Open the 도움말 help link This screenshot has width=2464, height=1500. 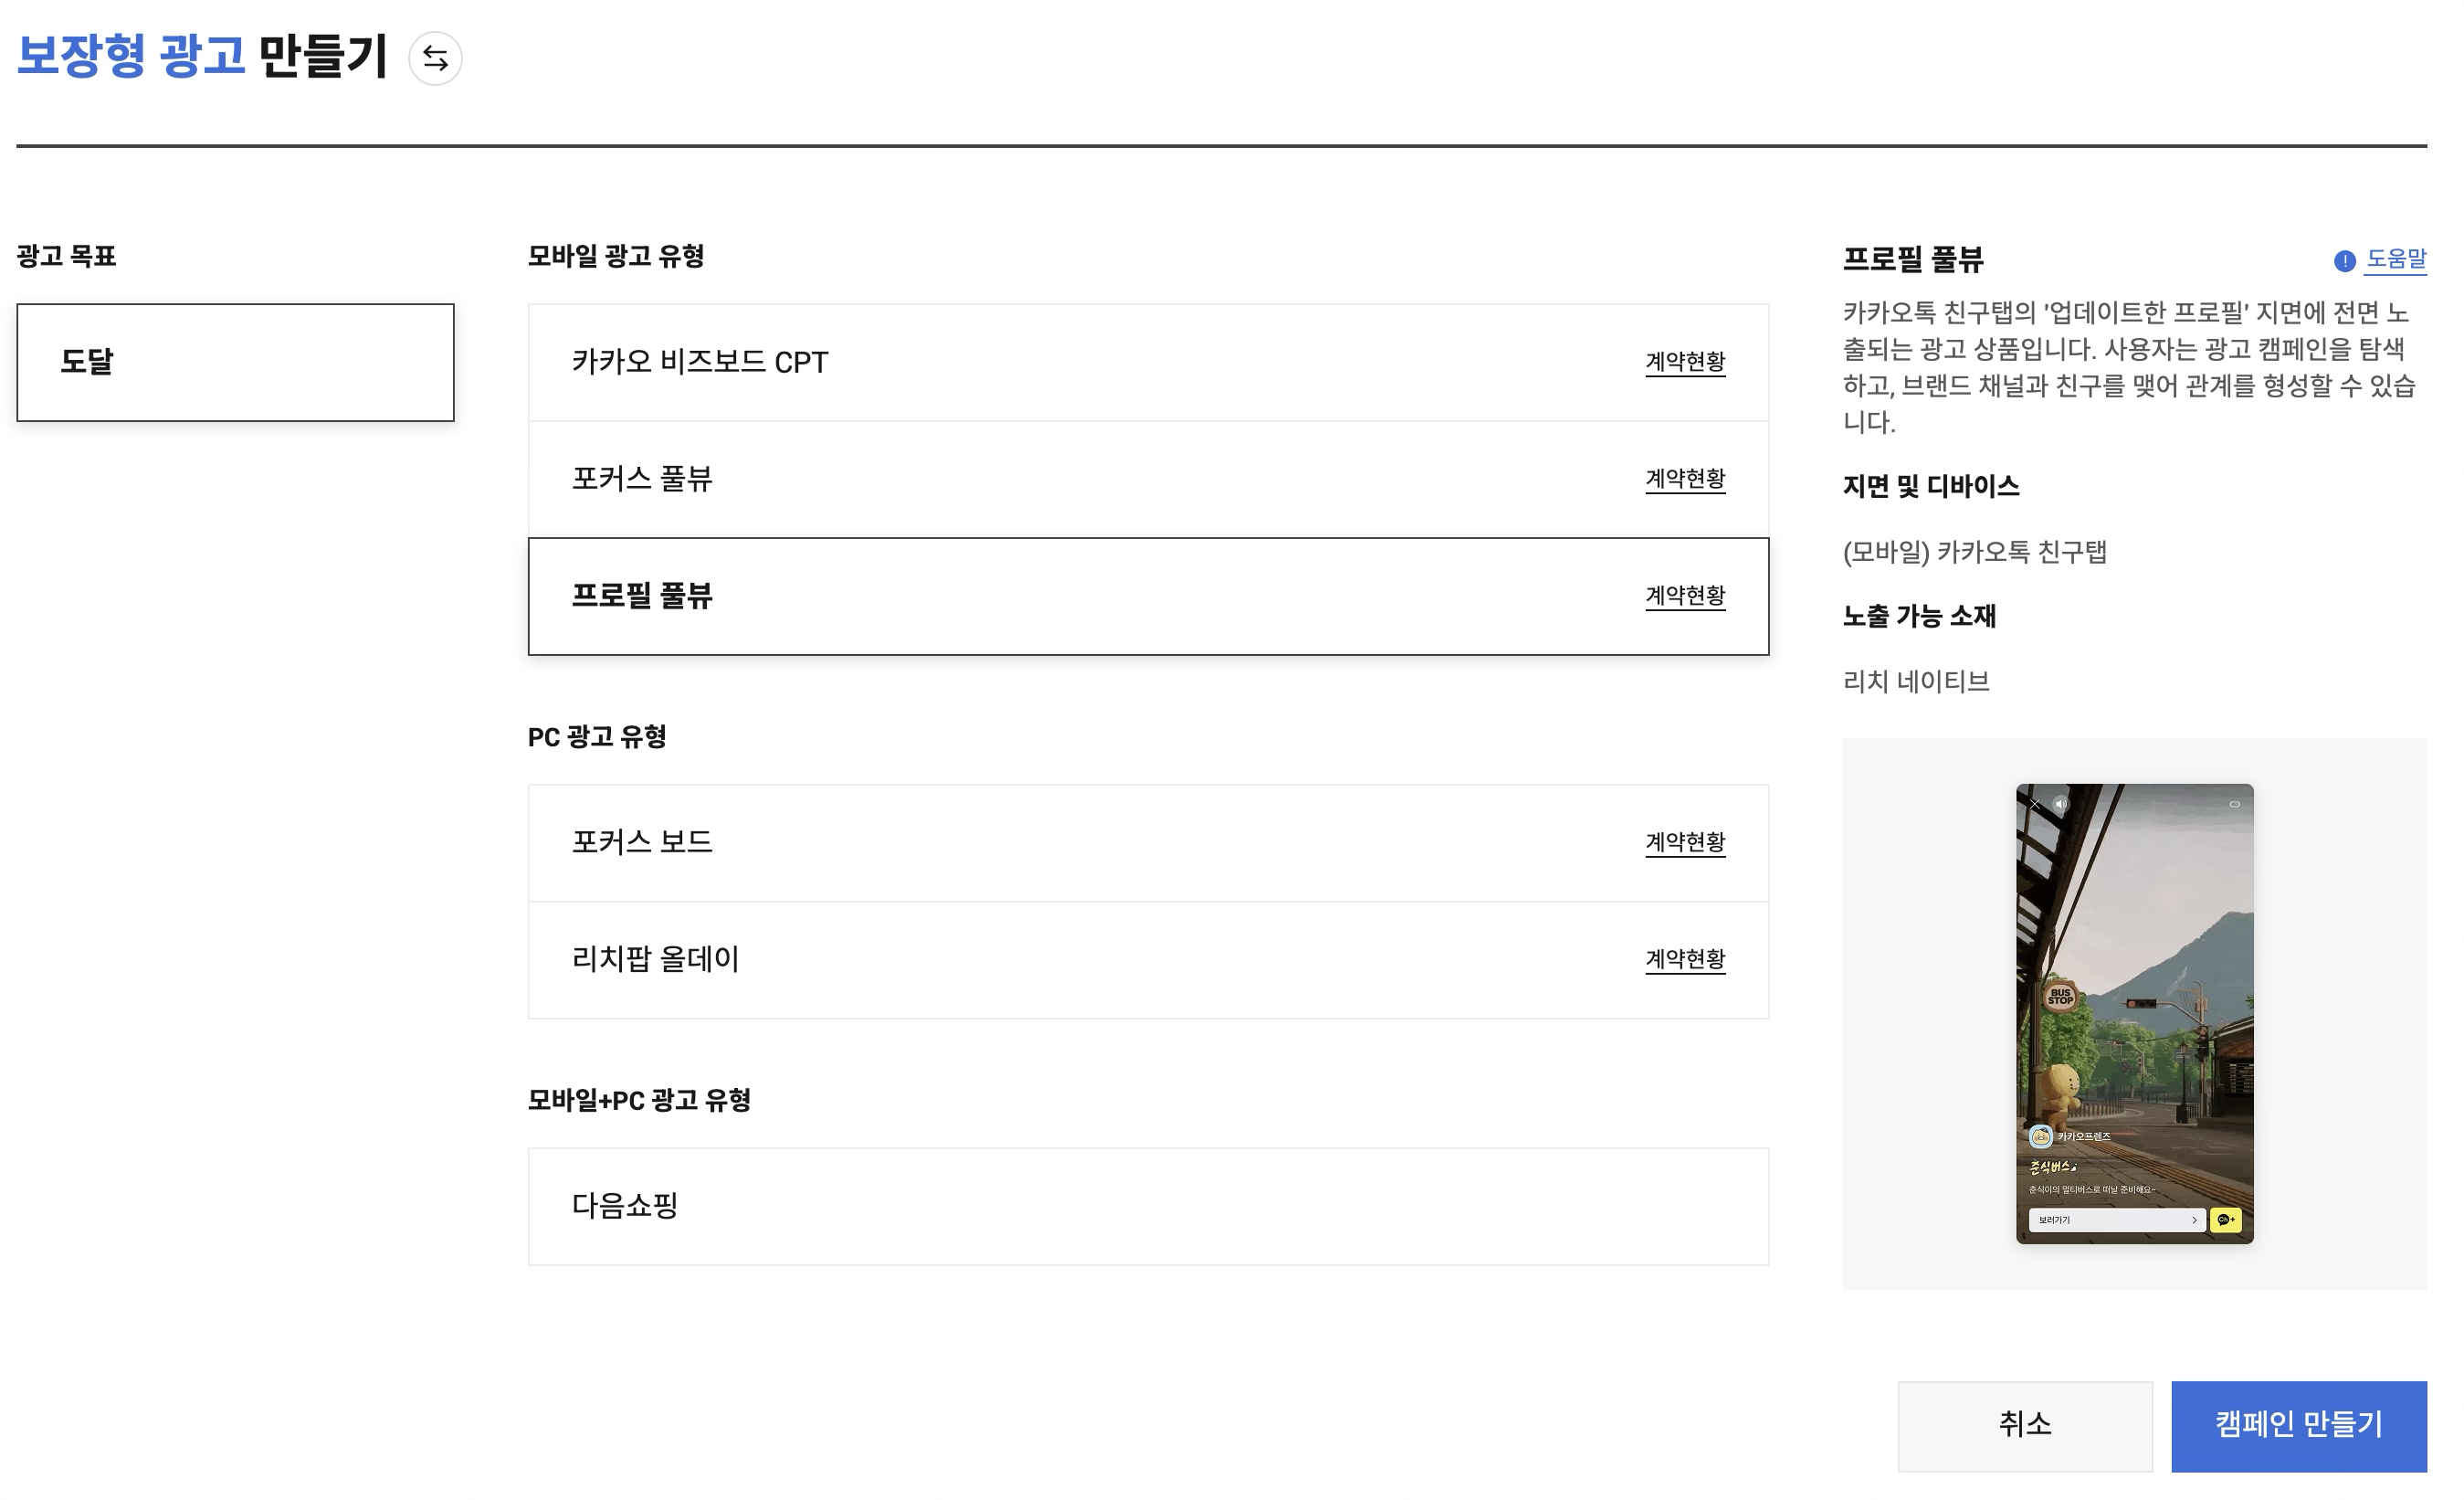[2396, 260]
